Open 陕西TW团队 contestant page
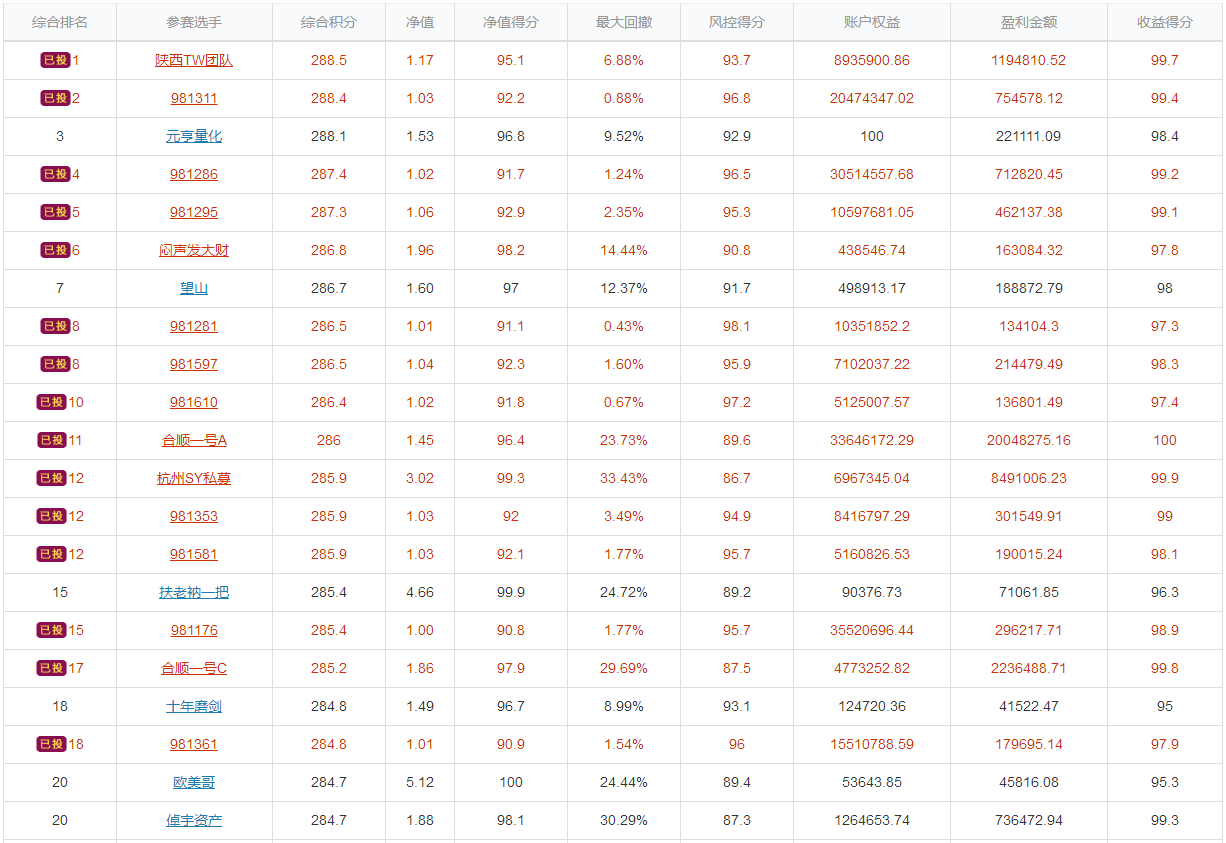 pyautogui.click(x=194, y=60)
